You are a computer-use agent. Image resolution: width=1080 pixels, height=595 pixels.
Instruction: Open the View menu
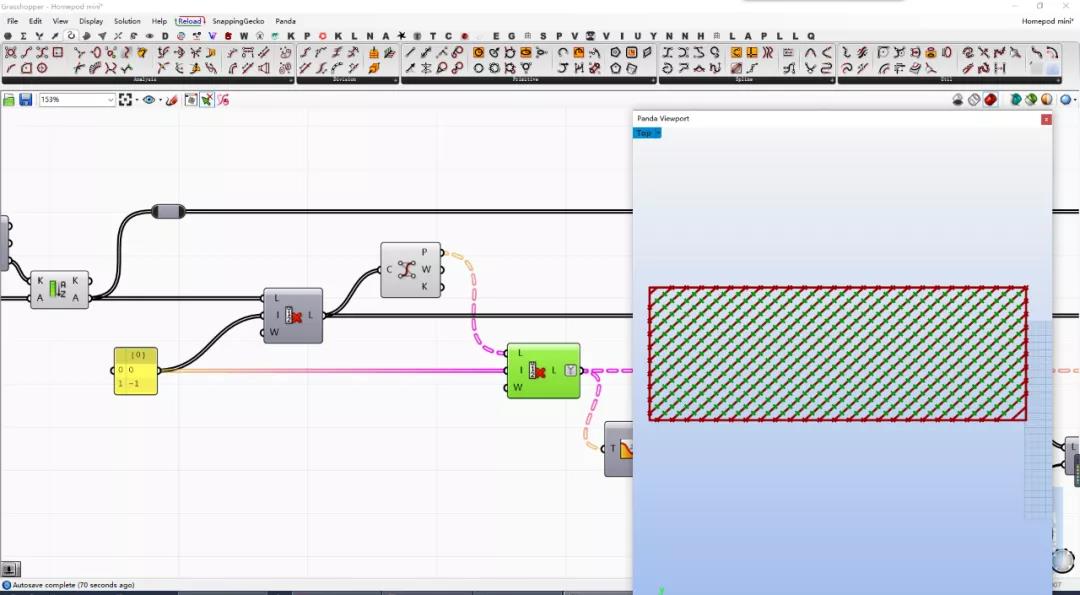click(61, 21)
